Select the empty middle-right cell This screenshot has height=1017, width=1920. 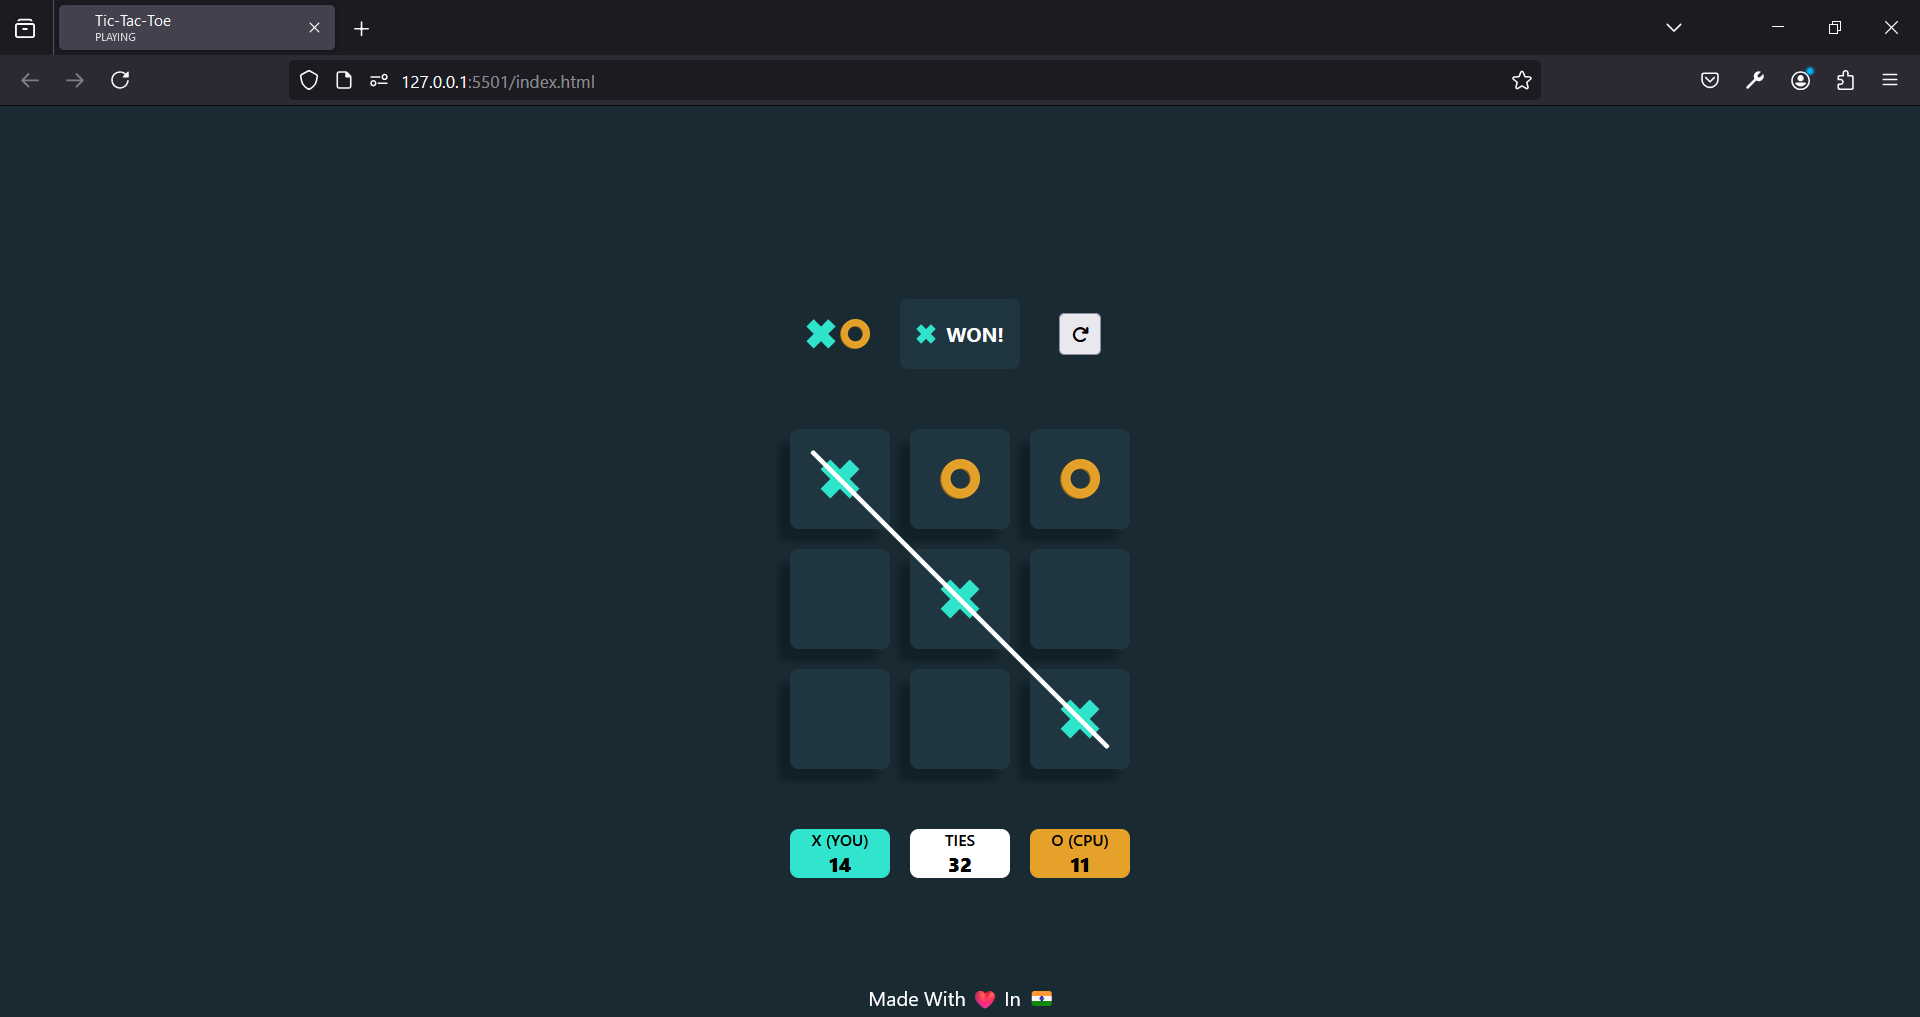coord(1080,599)
